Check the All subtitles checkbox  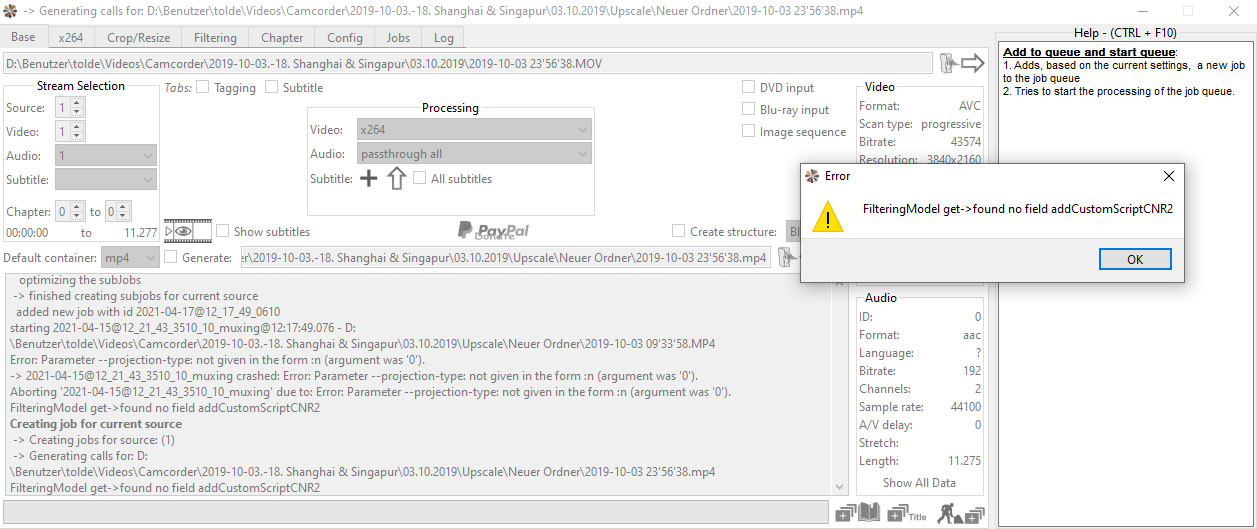pyautogui.click(x=420, y=179)
